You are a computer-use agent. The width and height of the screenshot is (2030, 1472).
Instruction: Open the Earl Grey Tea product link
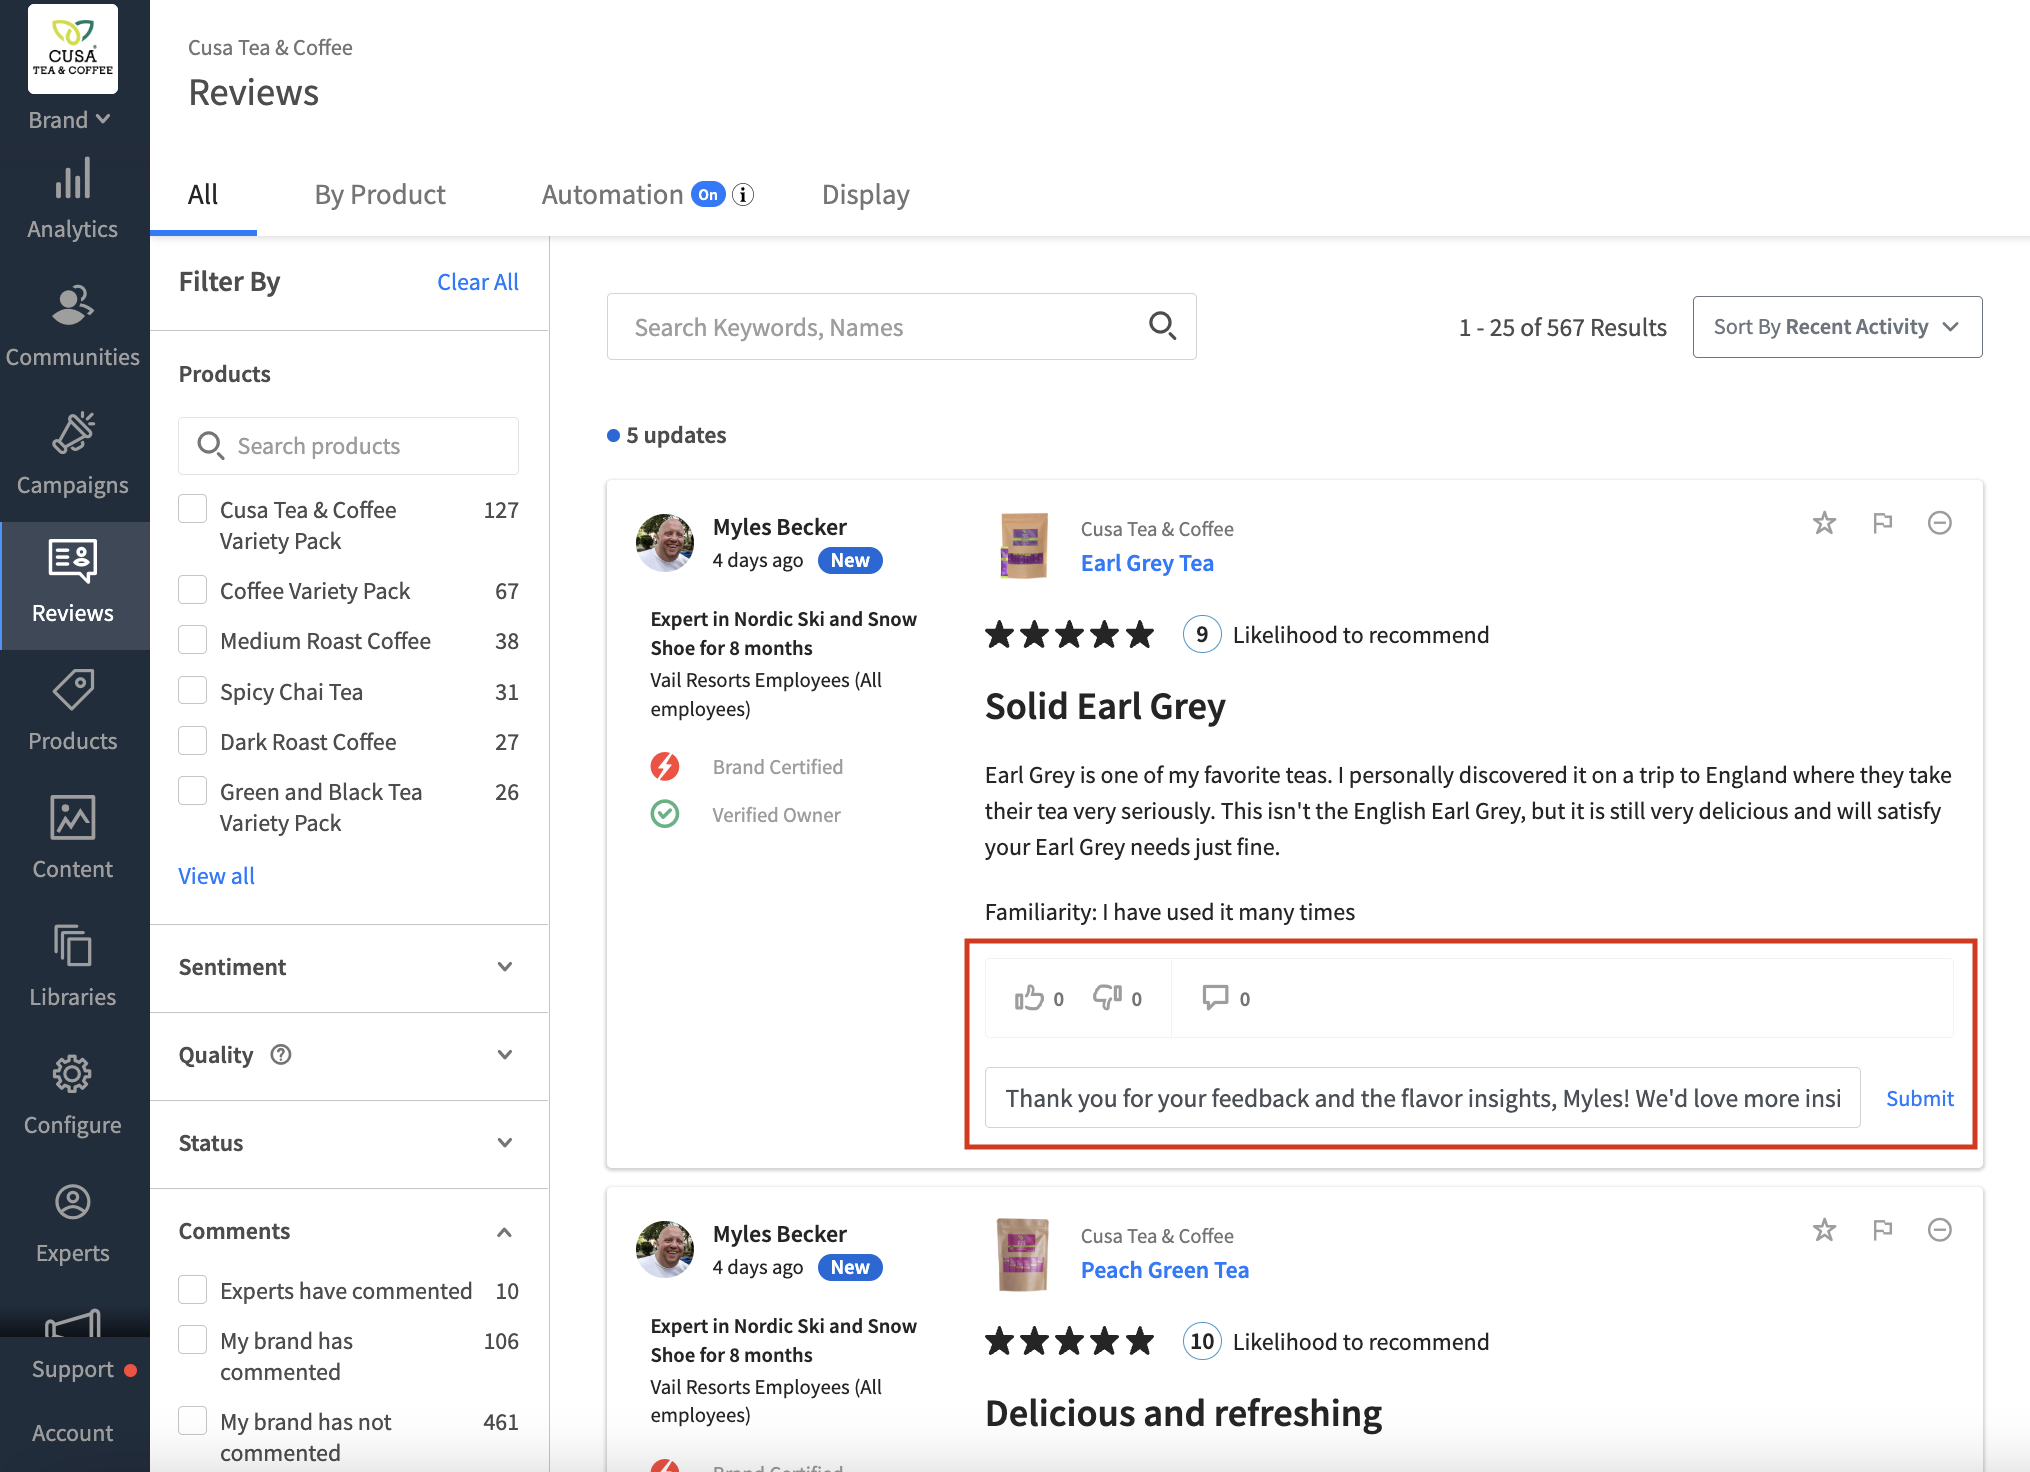(x=1147, y=563)
